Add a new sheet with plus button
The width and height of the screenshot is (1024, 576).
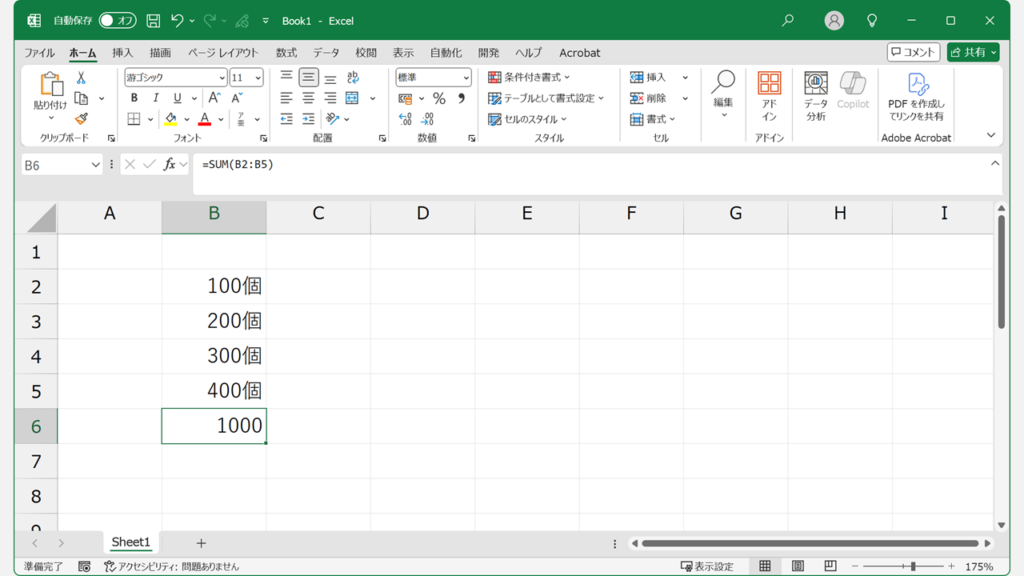(201, 543)
